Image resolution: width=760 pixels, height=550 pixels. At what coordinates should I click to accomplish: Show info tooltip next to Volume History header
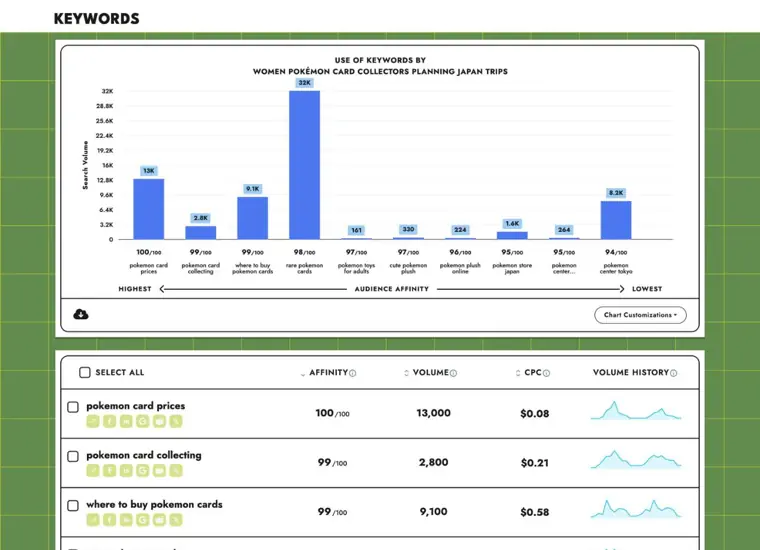click(x=674, y=373)
